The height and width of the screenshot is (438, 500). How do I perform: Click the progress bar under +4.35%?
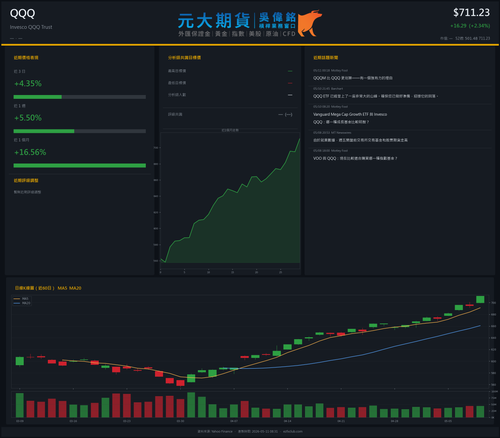80,97
